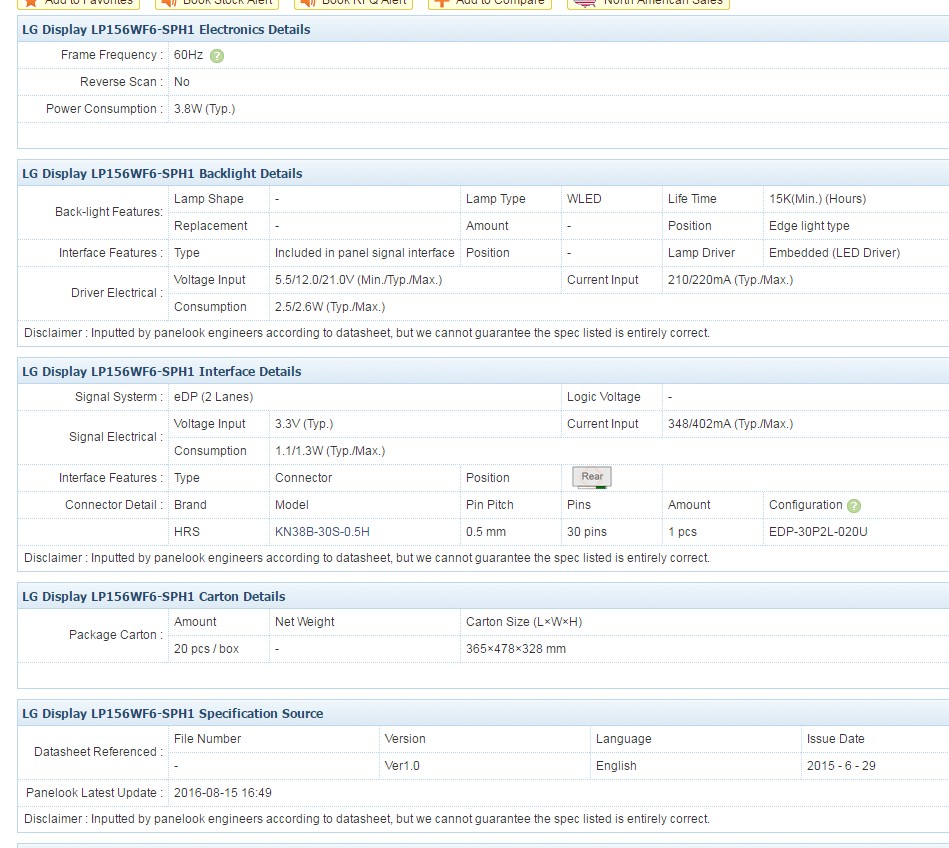Click the Edge light type value

(809, 226)
